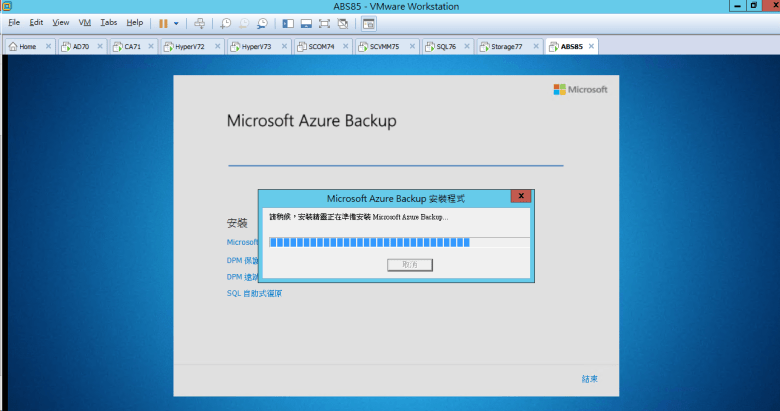Click the SQL 自助式復原 link
Image resolution: width=780 pixels, height=411 pixels.
[254, 293]
